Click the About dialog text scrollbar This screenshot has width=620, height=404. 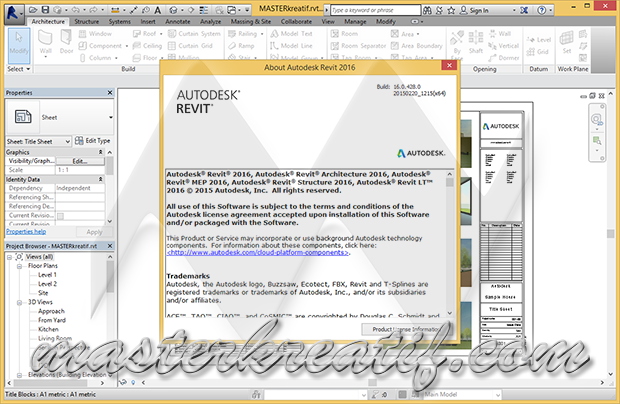(x=450, y=243)
